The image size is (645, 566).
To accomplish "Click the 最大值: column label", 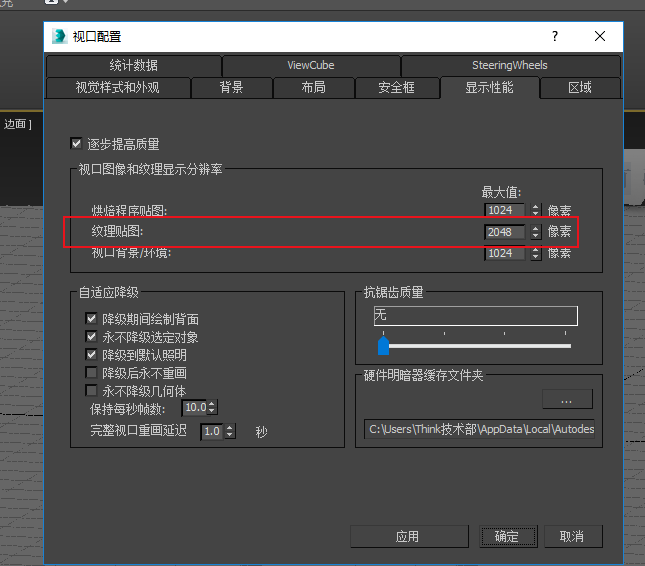I will coord(501,192).
